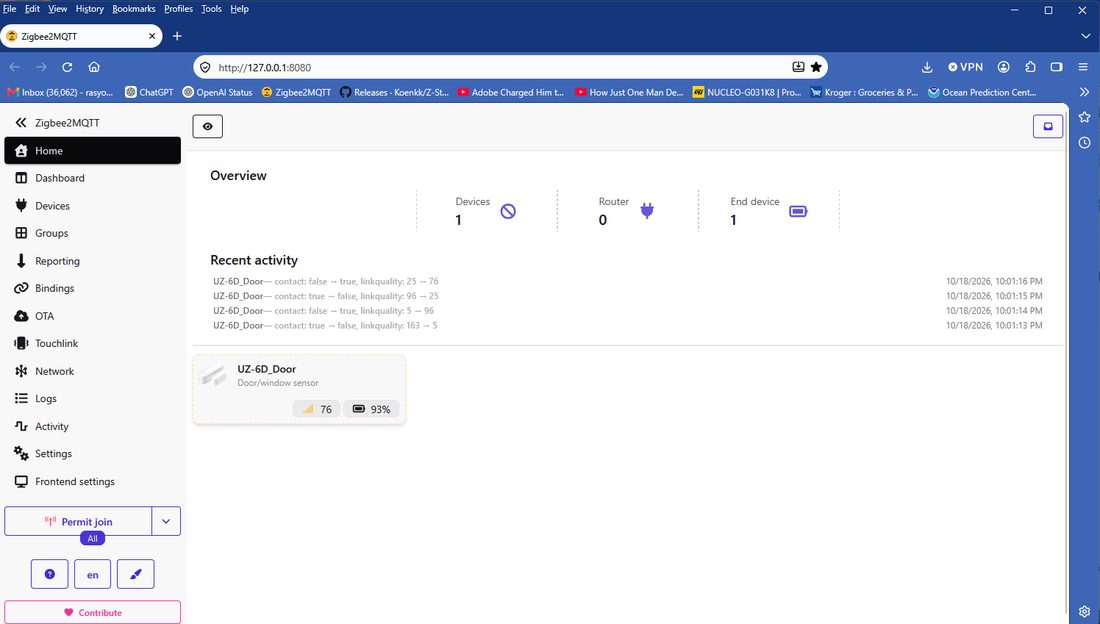
Task: Open the OTA updates page
Action: [93, 316]
